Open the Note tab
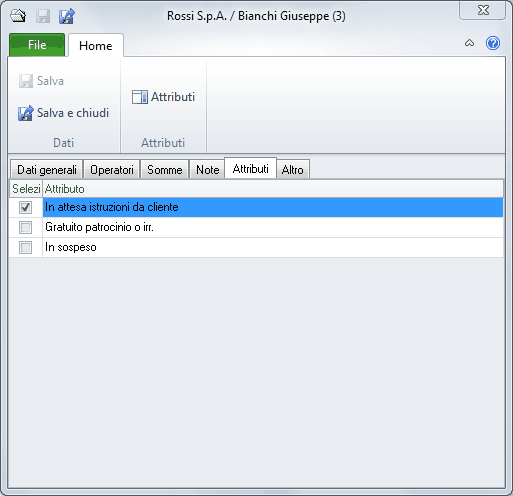This screenshot has height=496, width=513. click(207, 170)
